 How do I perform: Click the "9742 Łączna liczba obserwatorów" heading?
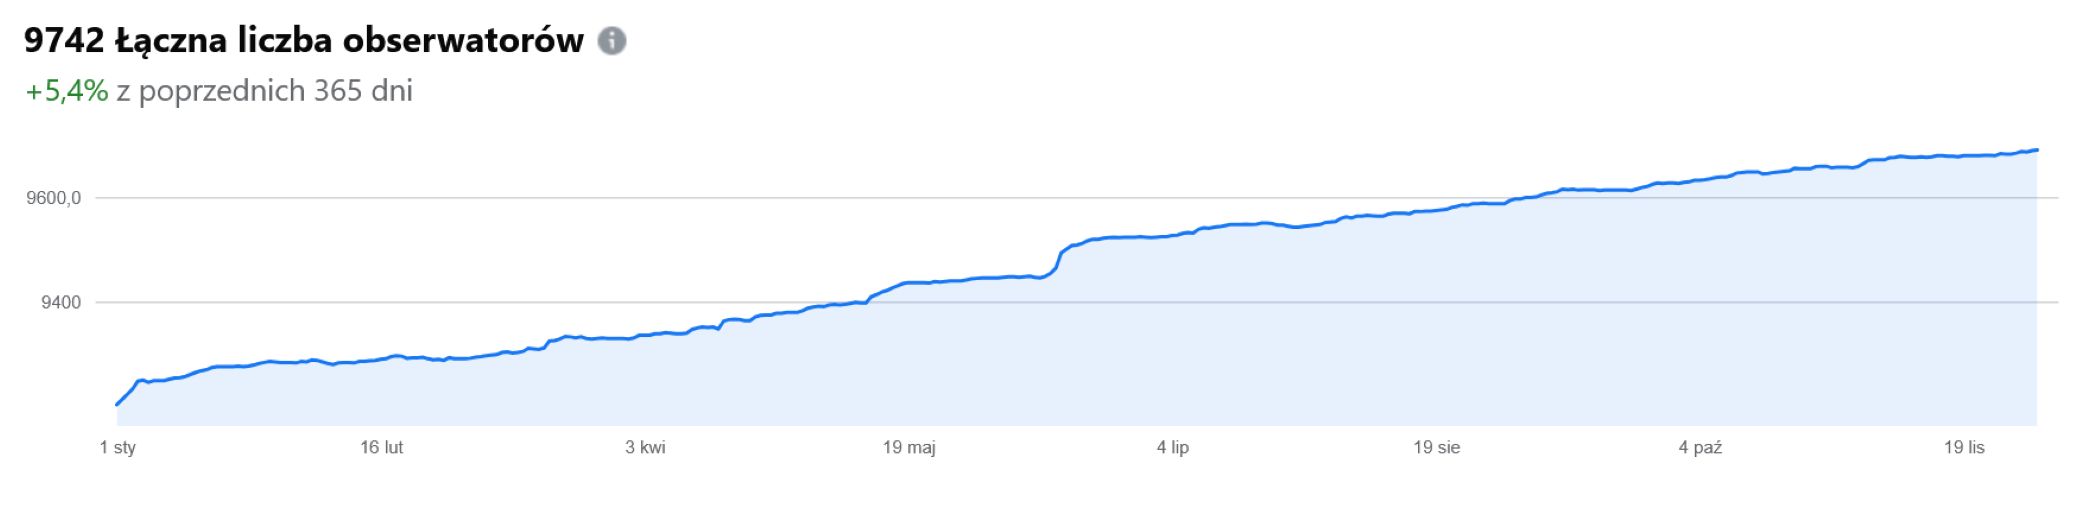coord(303,41)
